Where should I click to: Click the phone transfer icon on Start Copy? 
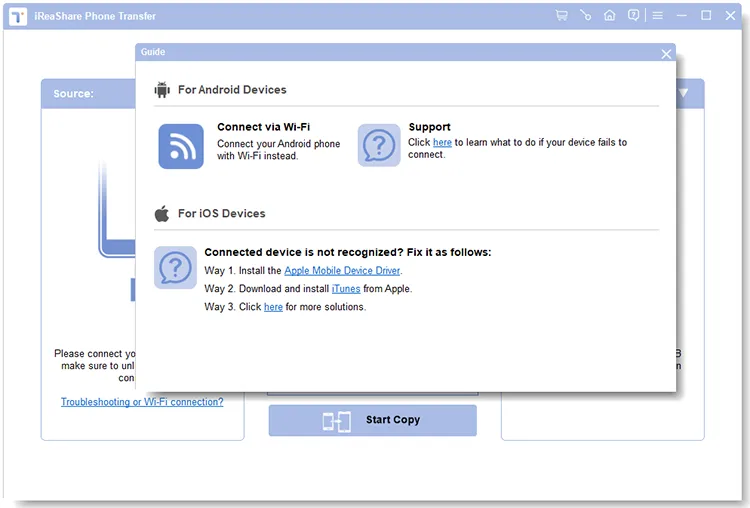(337, 421)
